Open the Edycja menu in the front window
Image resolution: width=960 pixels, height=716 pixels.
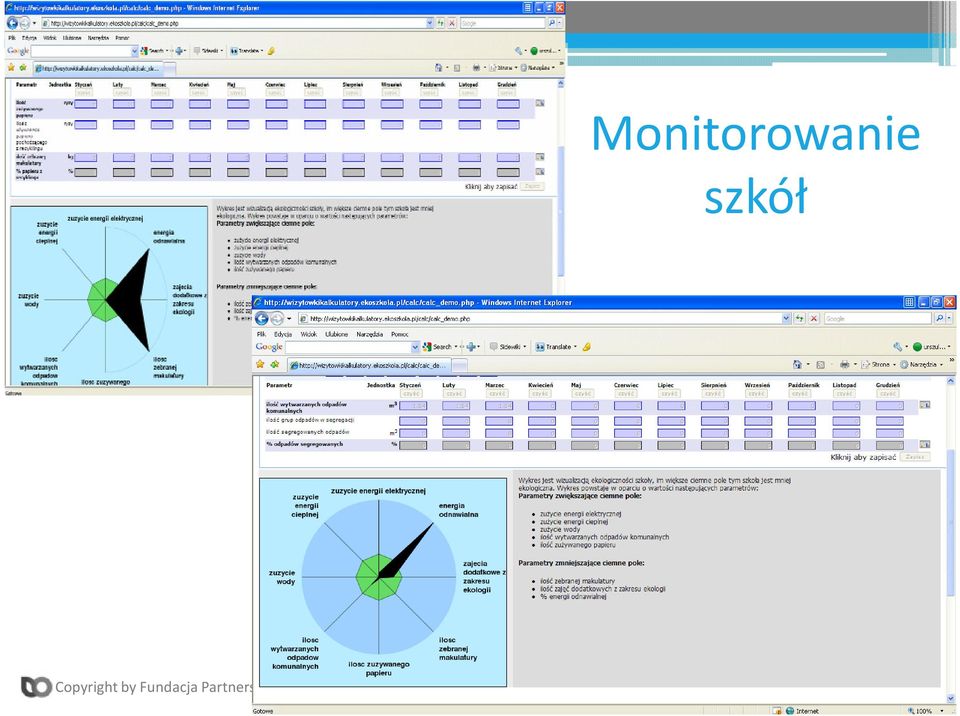[283, 334]
